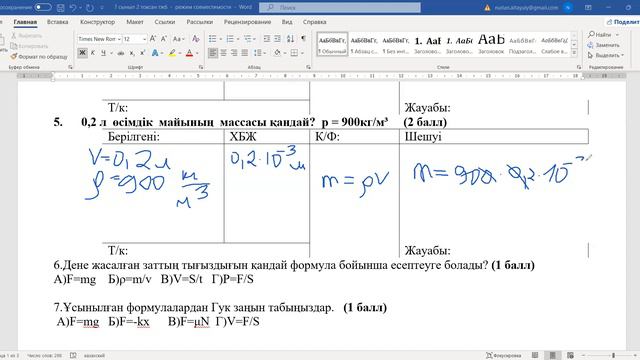Screen dimensions: 640x360
Task: Switch to the Главная tab
Action: coord(25,22)
